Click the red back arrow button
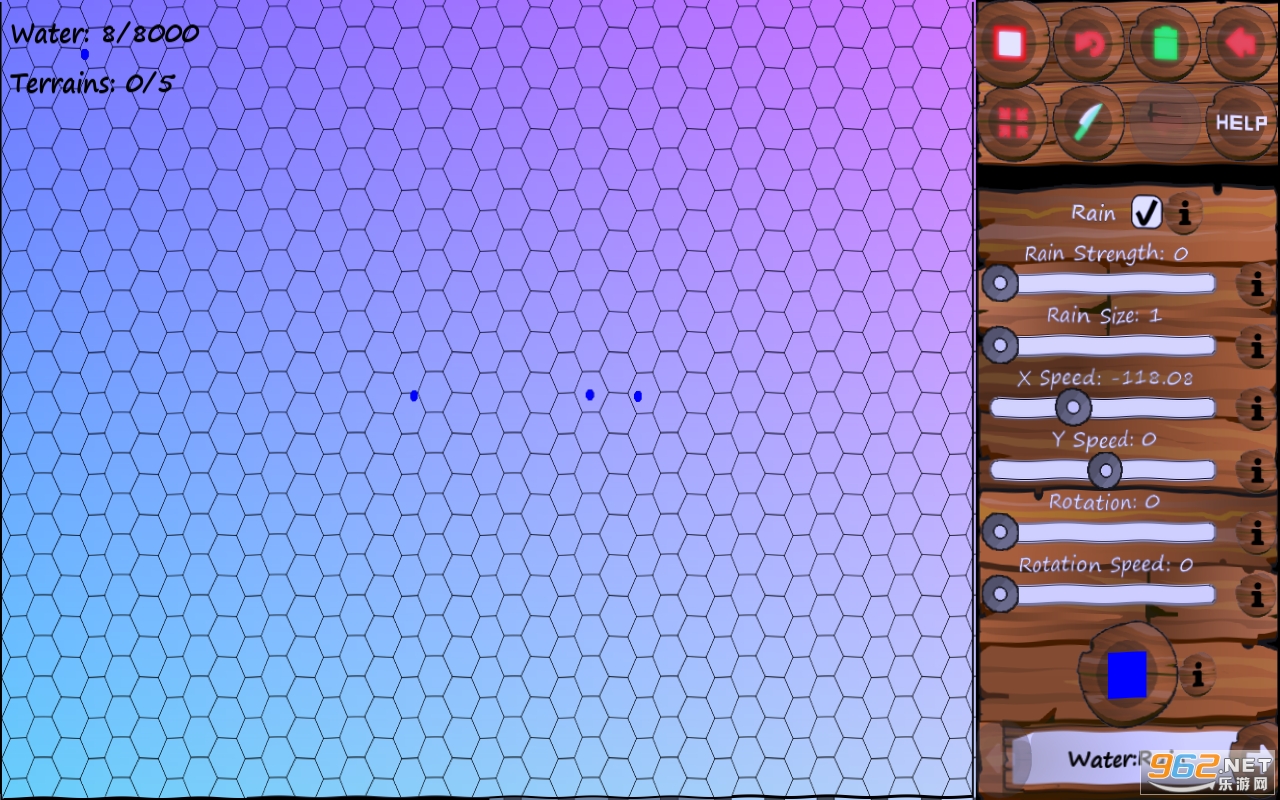The image size is (1280, 800). pos(1241,43)
